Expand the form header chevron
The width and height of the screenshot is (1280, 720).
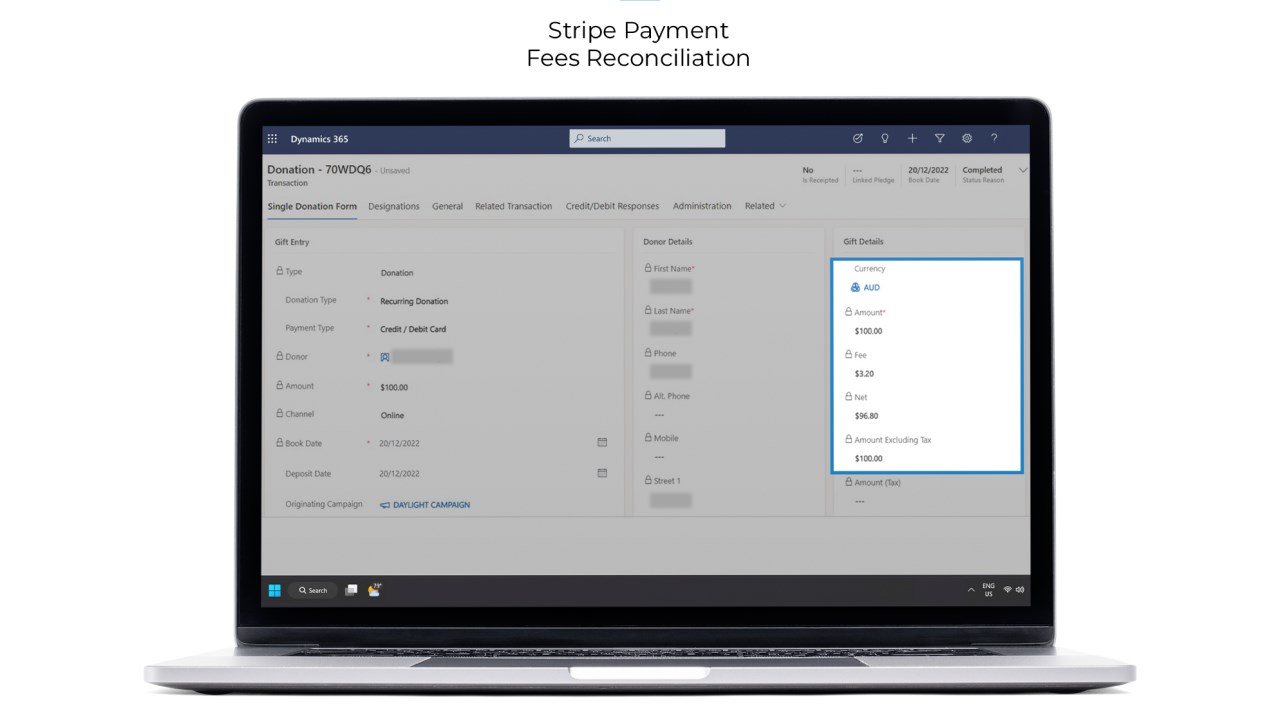[1022, 171]
